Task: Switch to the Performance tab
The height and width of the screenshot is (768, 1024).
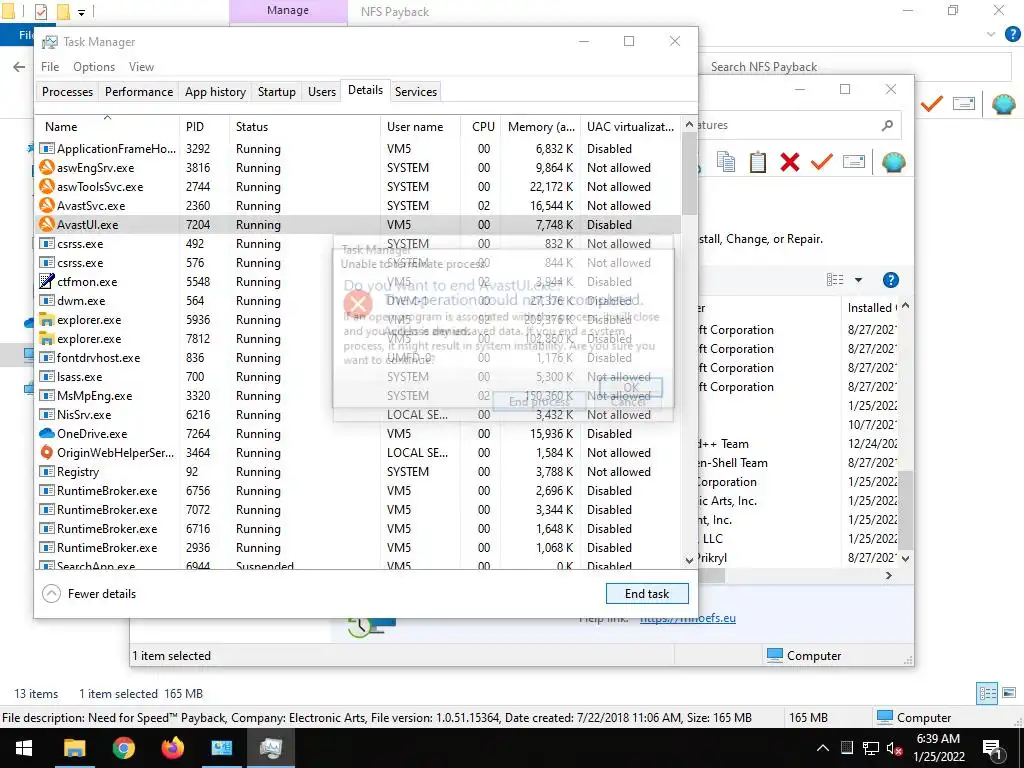Action: pos(139,91)
